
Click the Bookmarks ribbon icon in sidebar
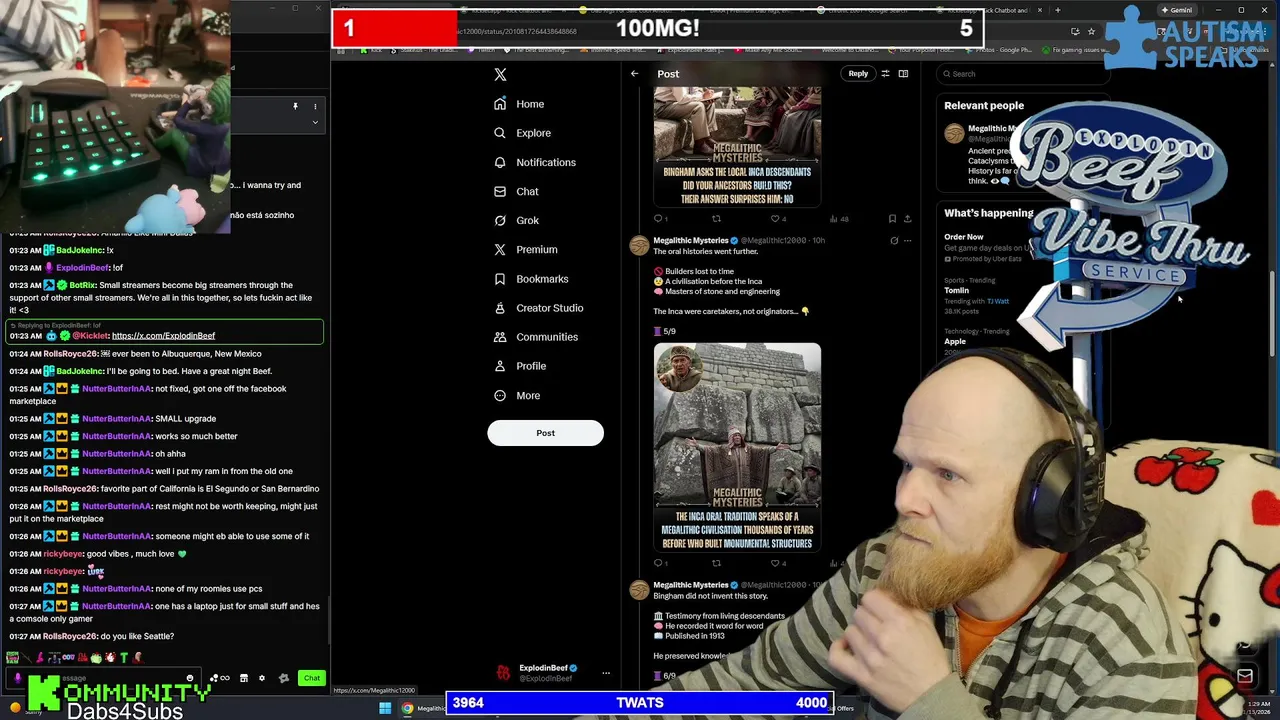(x=500, y=279)
